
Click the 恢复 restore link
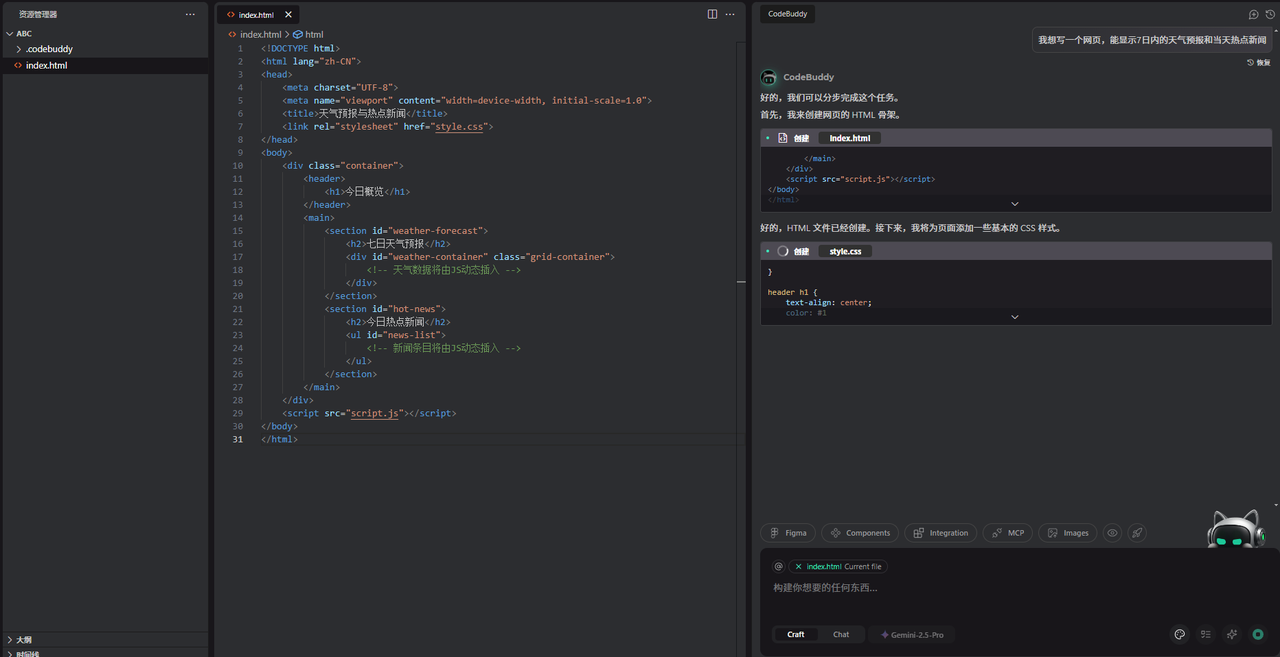click(1258, 62)
